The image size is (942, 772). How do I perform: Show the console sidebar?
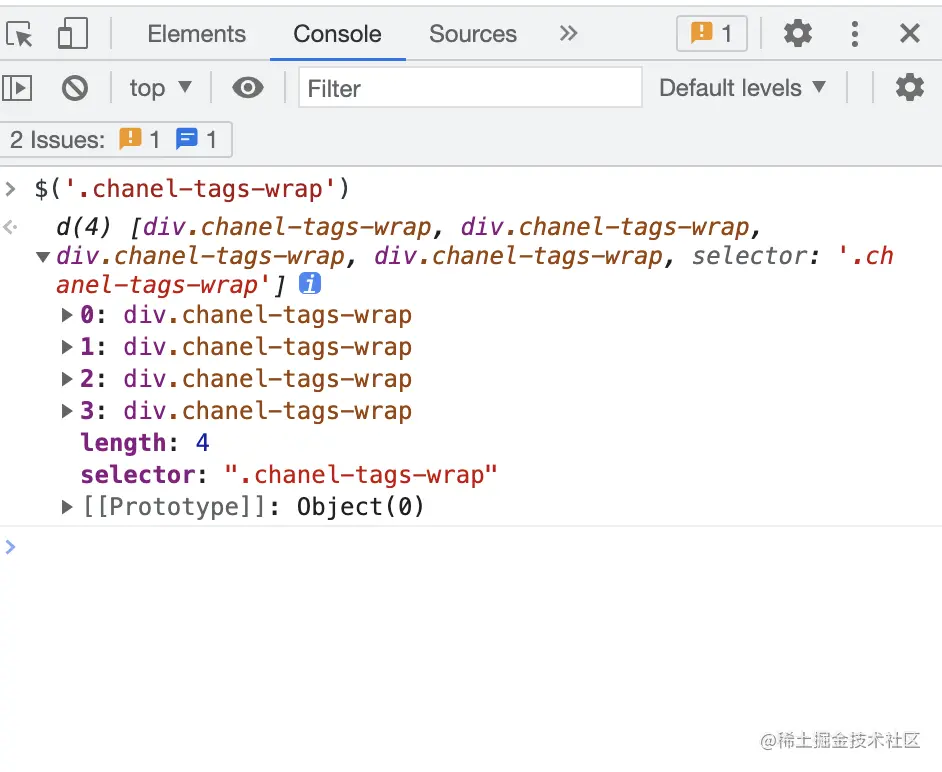coord(17,88)
